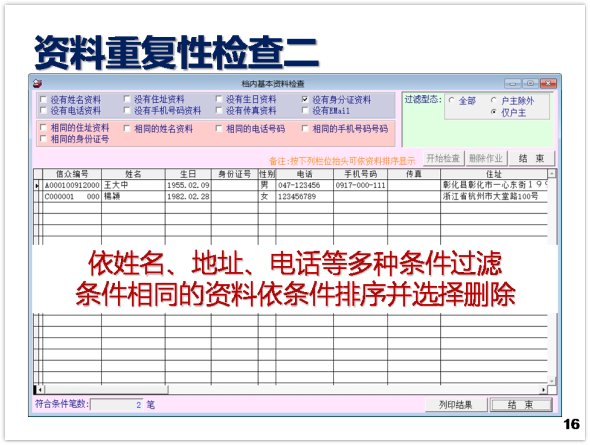
Task: Click the horizontal scrollbar's right arrow
Action: (x=543, y=390)
